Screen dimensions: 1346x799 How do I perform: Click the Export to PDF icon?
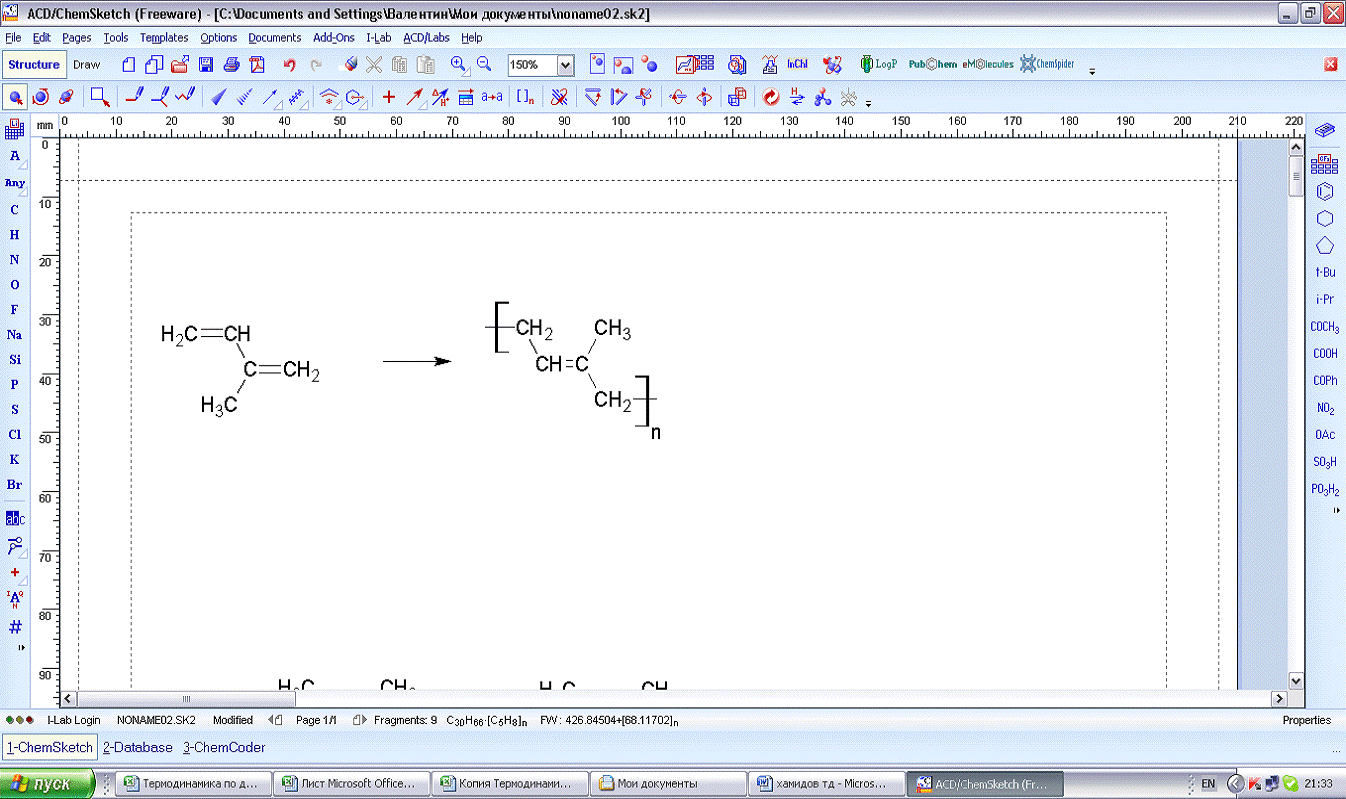pos(257,65)
